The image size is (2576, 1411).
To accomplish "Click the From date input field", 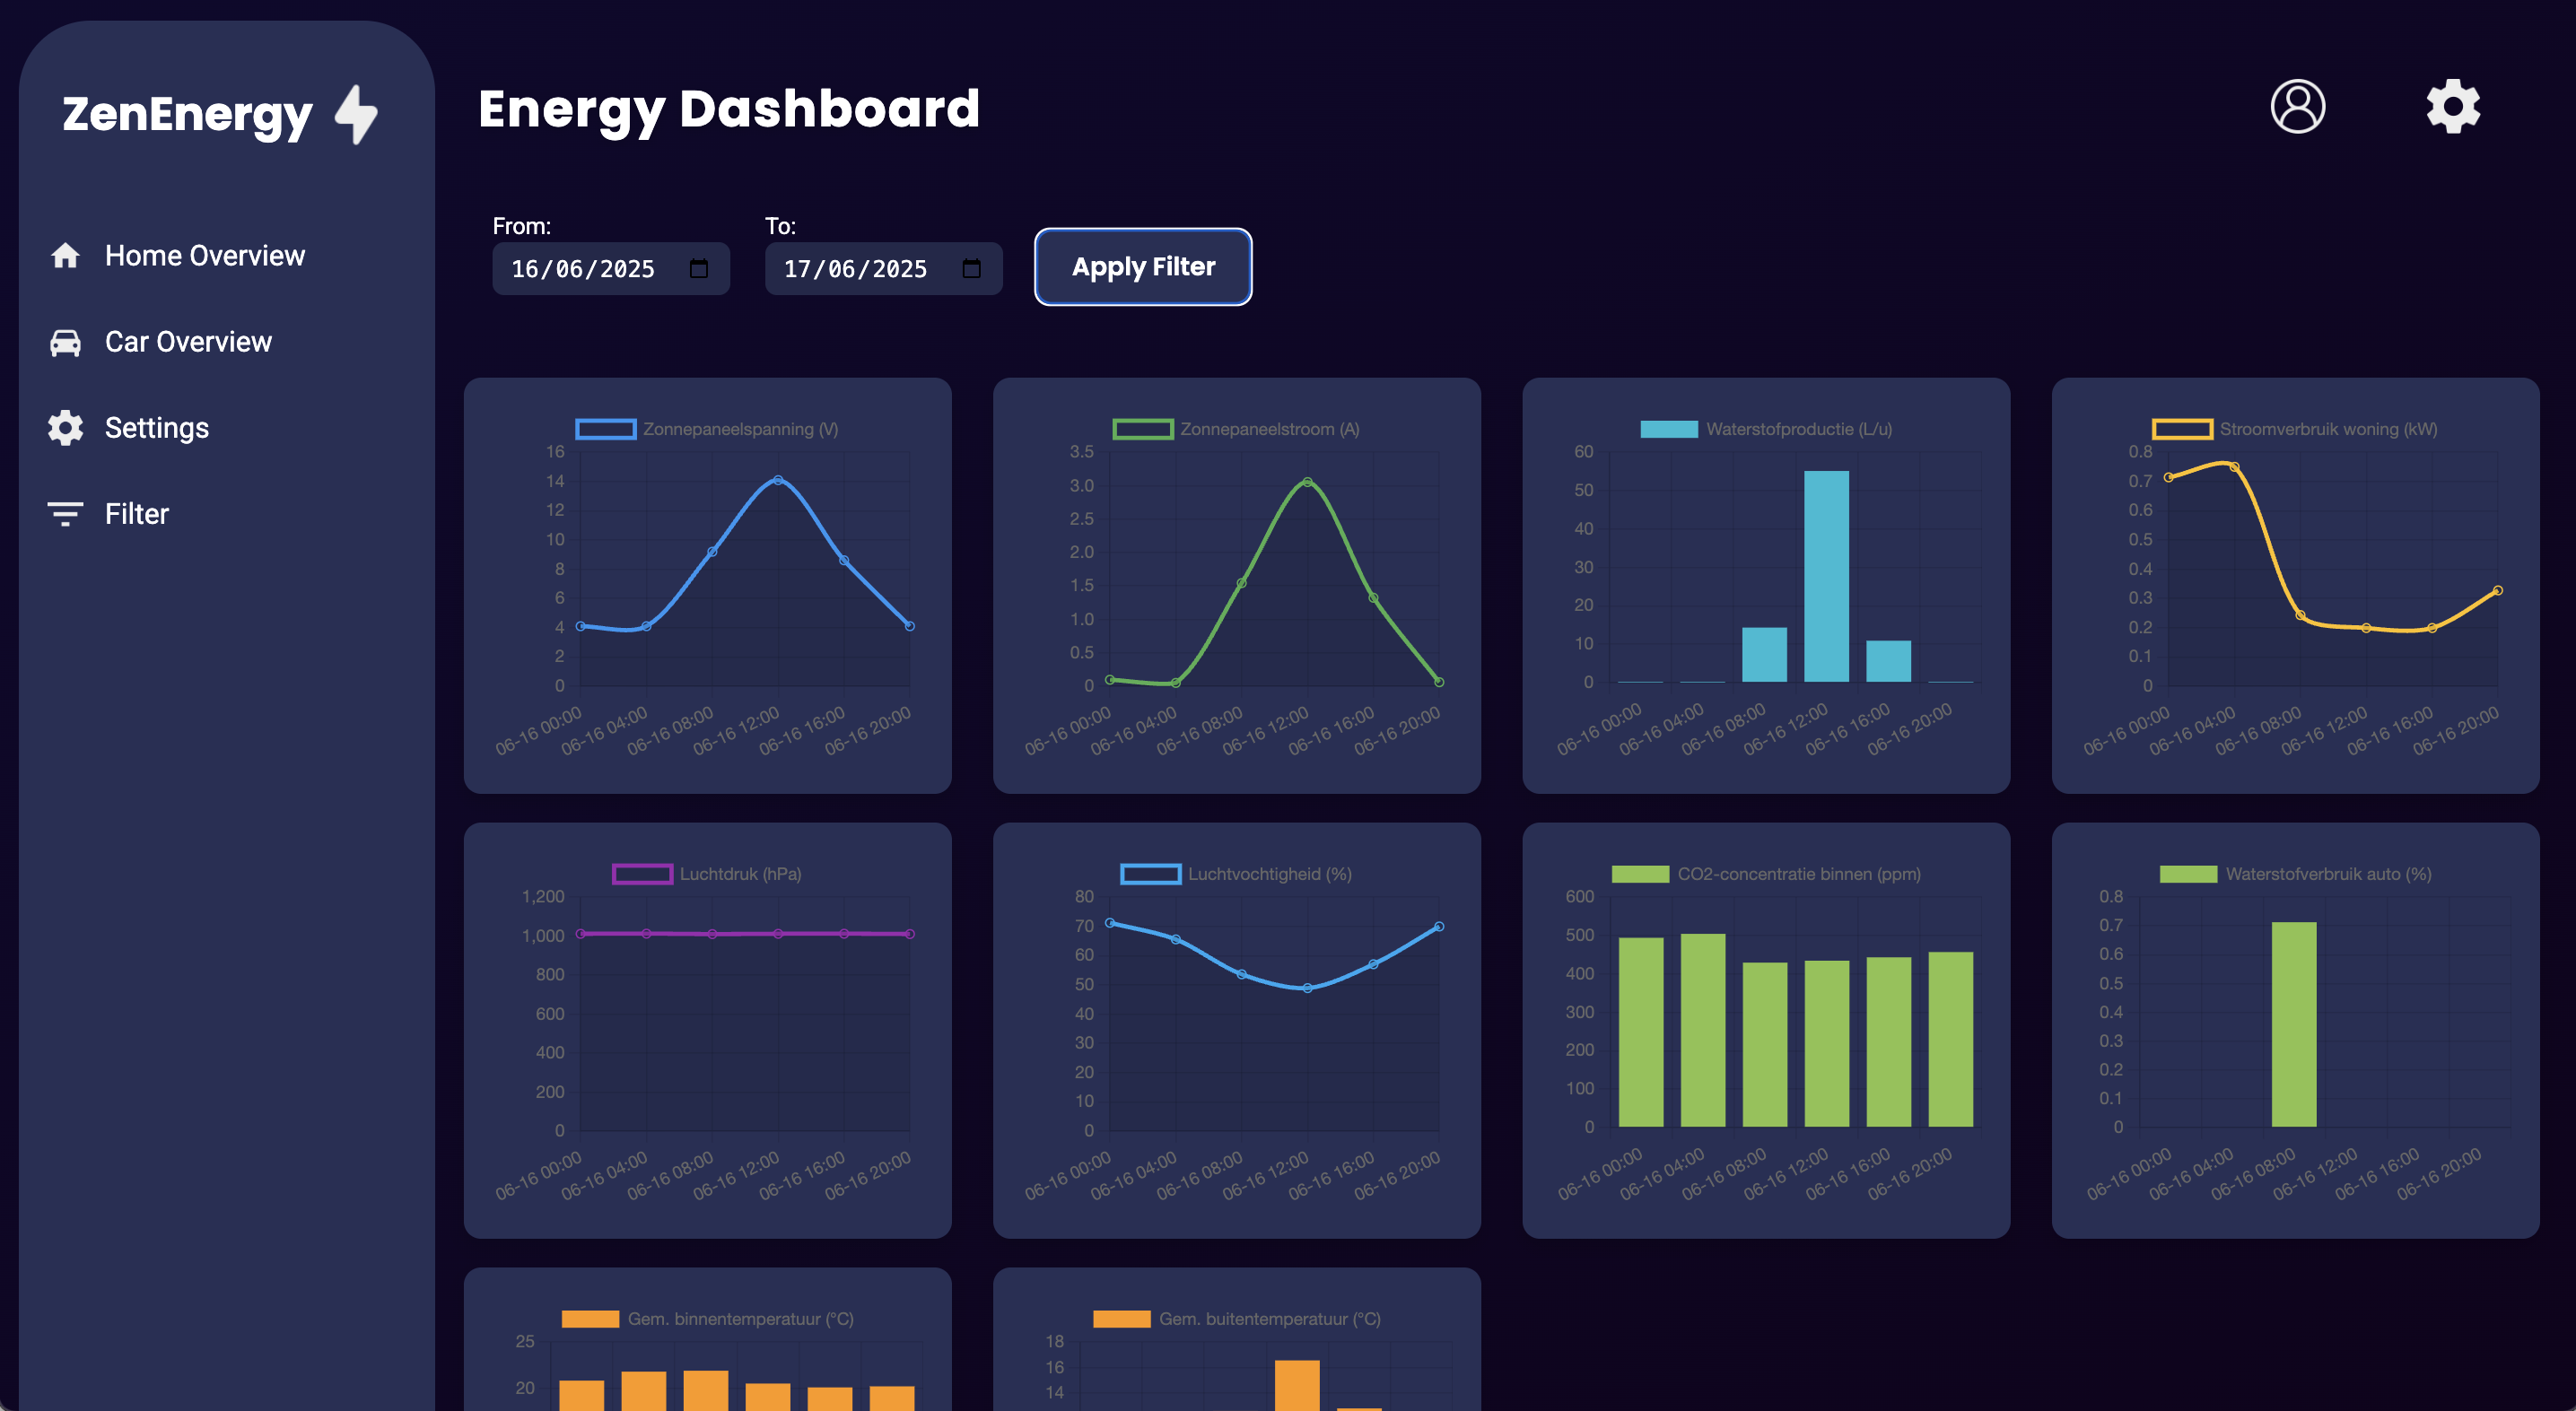I will point(583,269).
